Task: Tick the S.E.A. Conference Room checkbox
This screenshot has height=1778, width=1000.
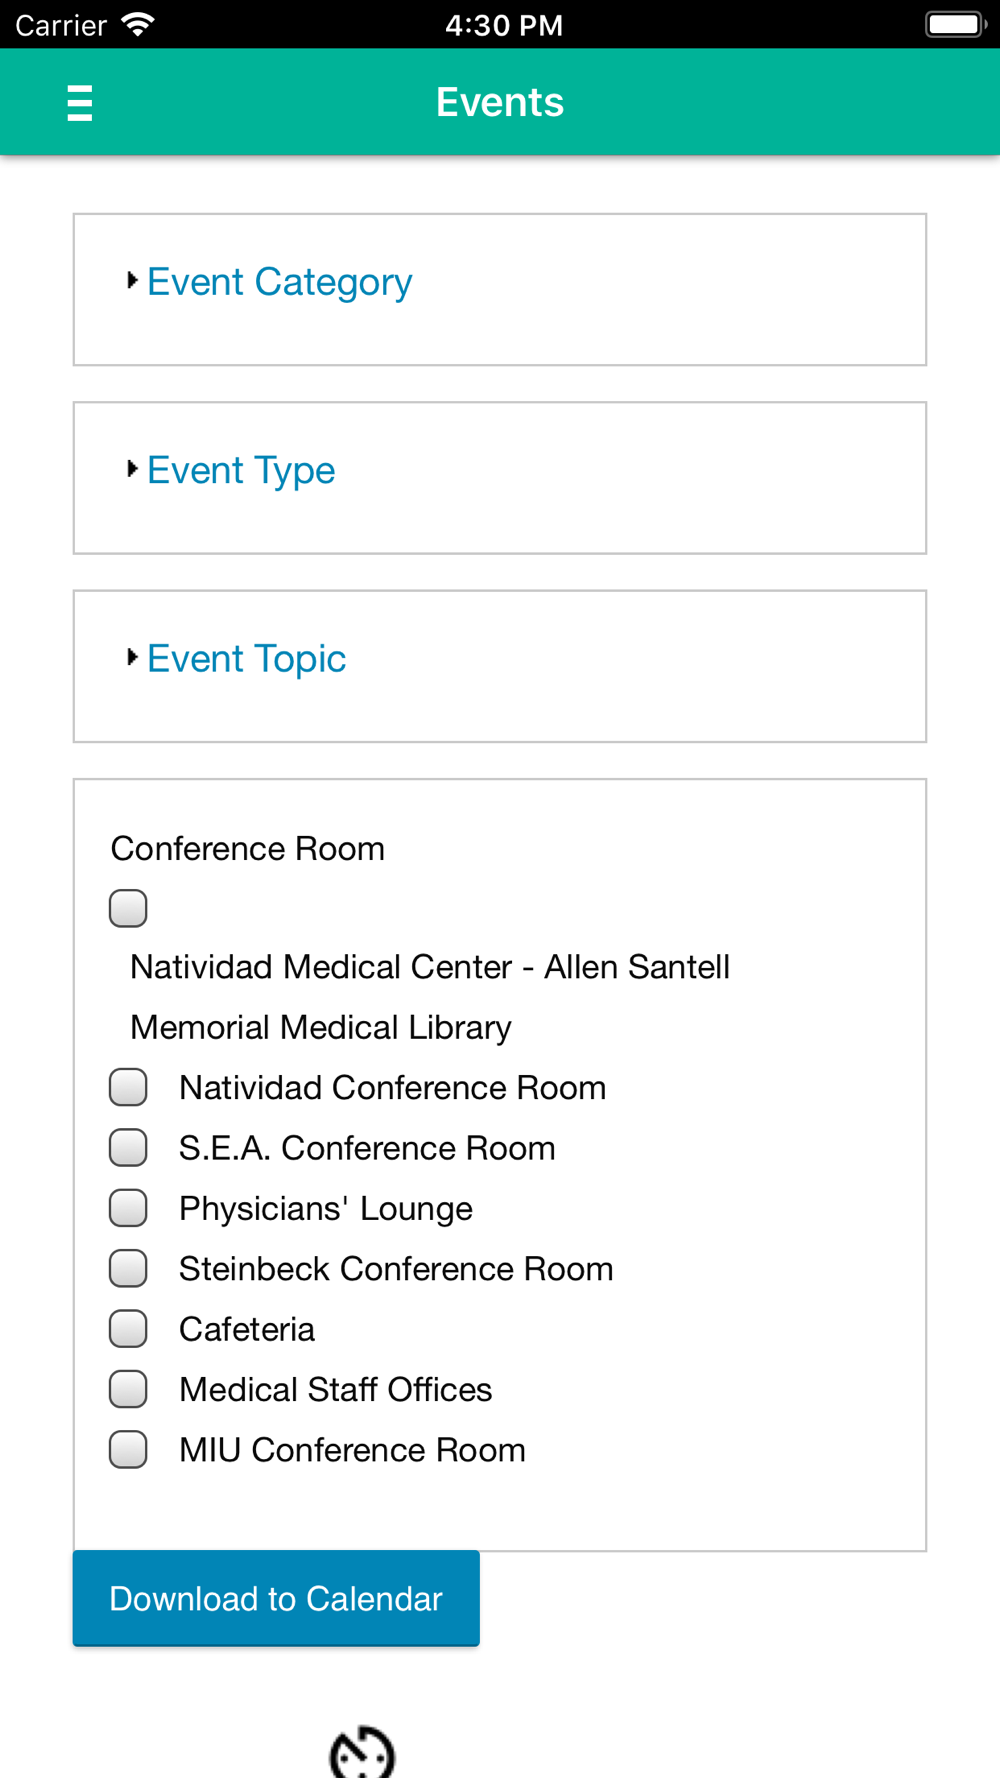Action: click(x=128, y=1148)
